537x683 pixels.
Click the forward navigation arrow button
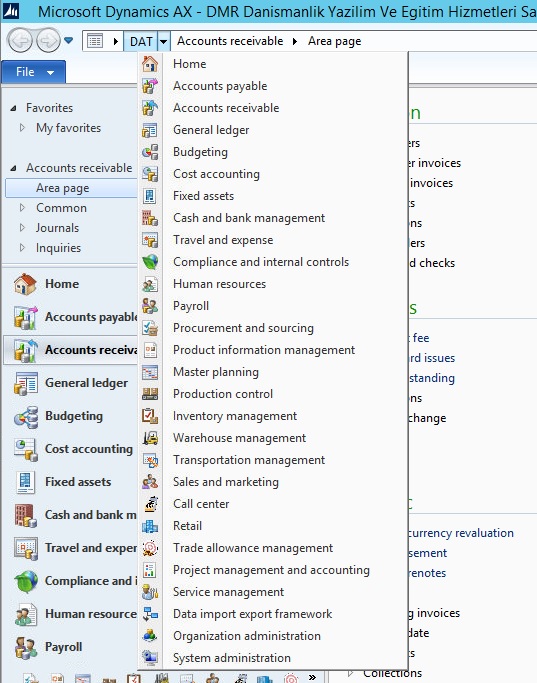pyautogui.click(x=48, y=41)
